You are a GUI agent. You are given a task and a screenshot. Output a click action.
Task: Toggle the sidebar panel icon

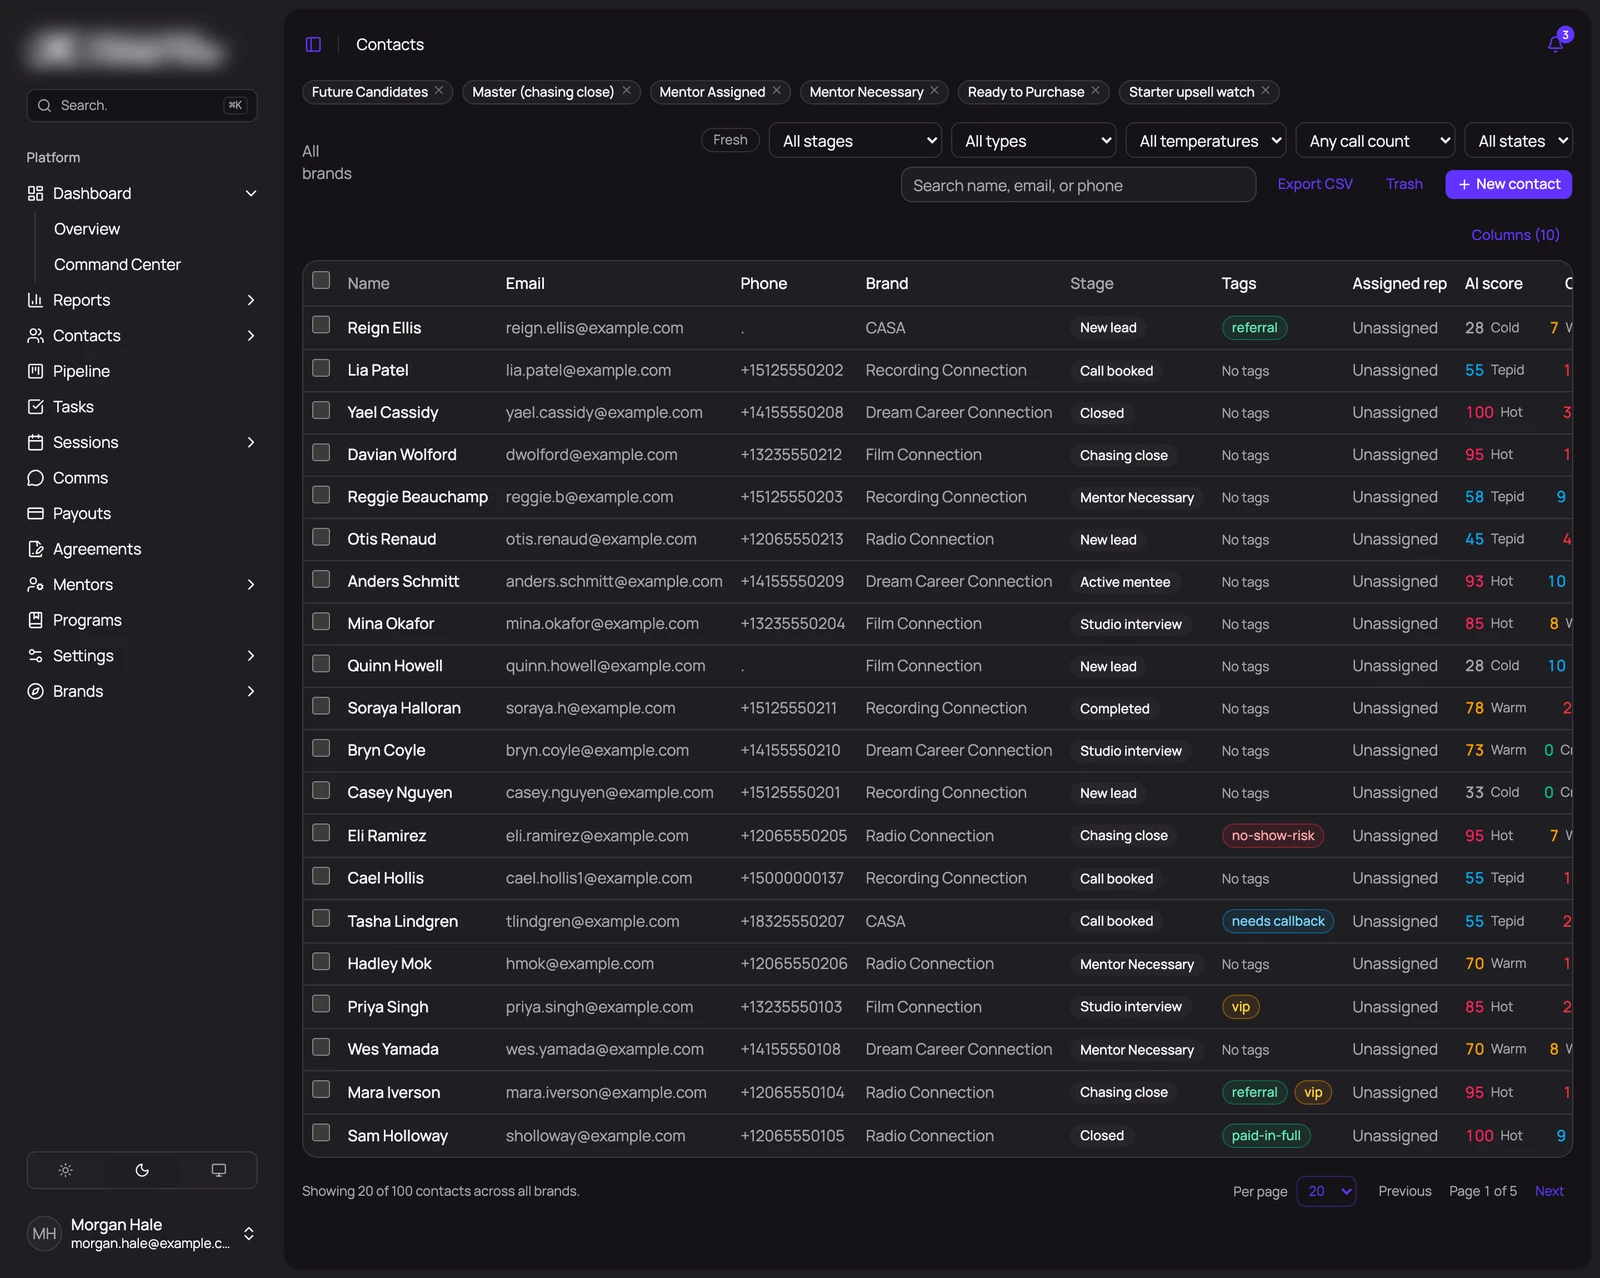313,44
